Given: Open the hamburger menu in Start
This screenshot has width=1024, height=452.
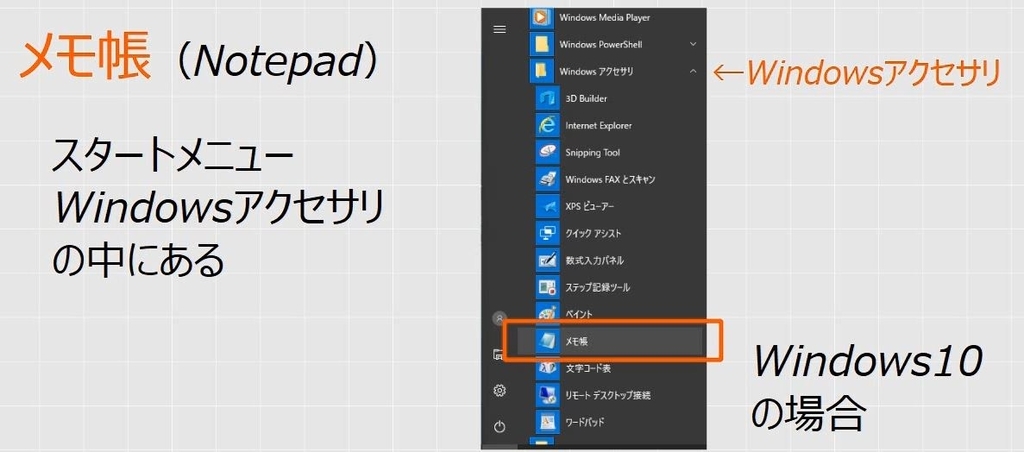Looking at the screenshot, I should (500, 29).
